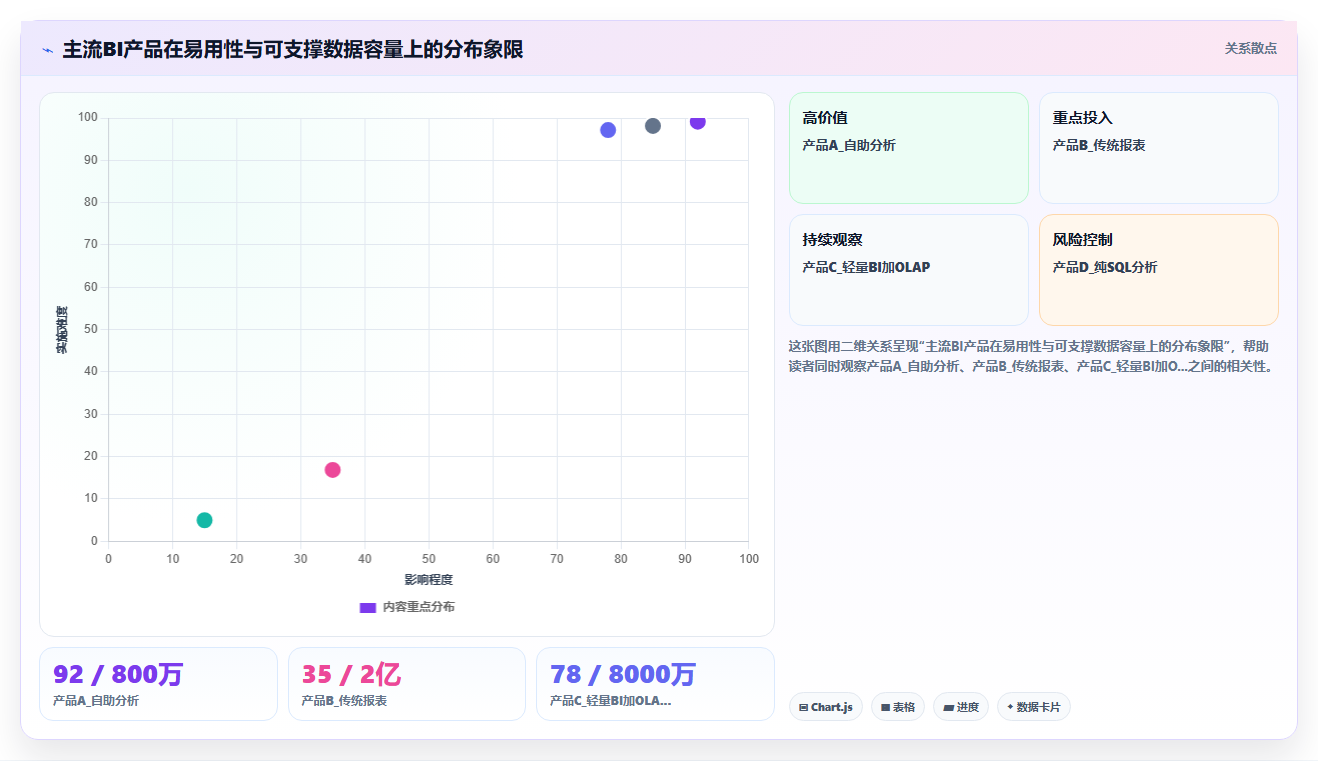This screenshot has height=761, width=1318.
Task: Open the 重点投入 quadrant card
Action: (1159, 148)
